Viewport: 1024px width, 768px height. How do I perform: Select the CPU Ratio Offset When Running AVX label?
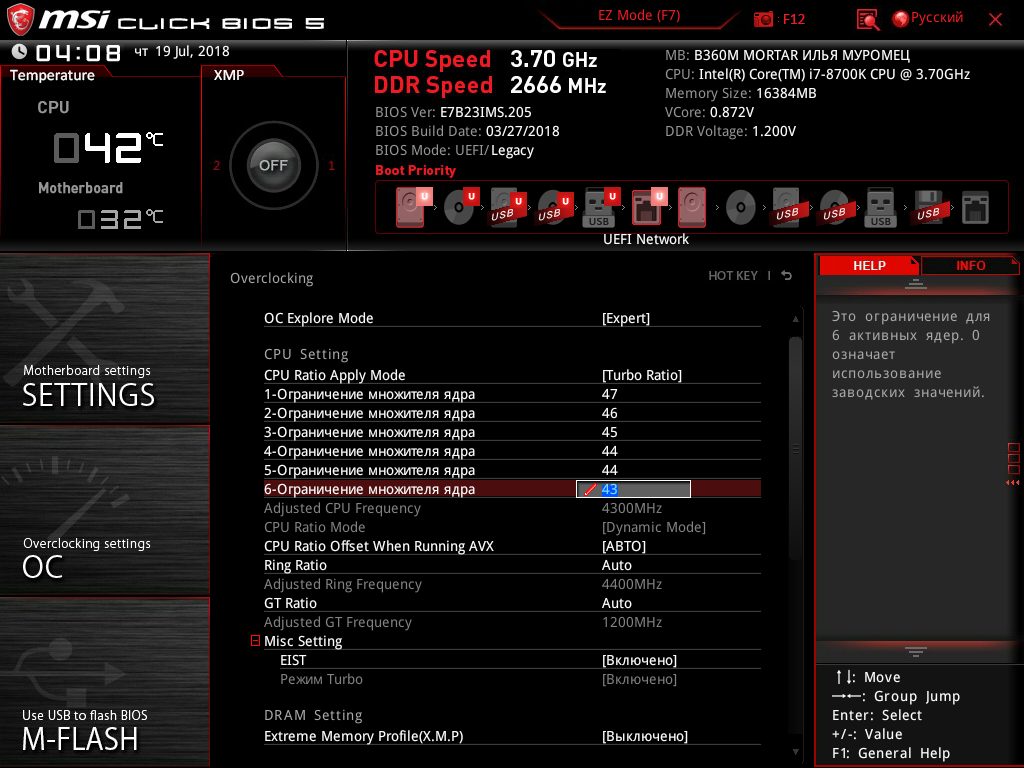coord(379,546)
